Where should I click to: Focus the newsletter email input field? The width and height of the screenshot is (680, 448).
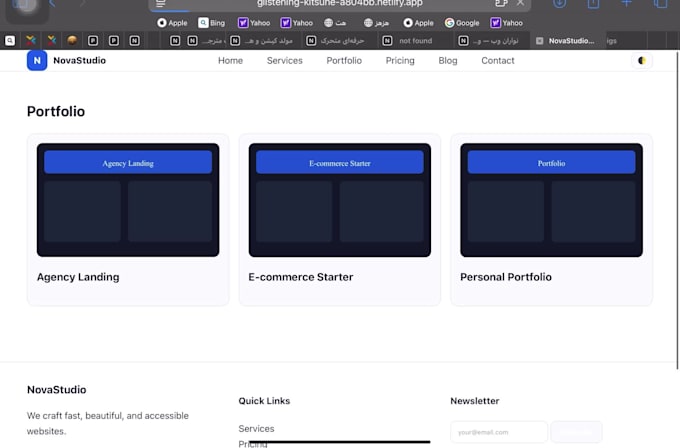click(499, 432)
